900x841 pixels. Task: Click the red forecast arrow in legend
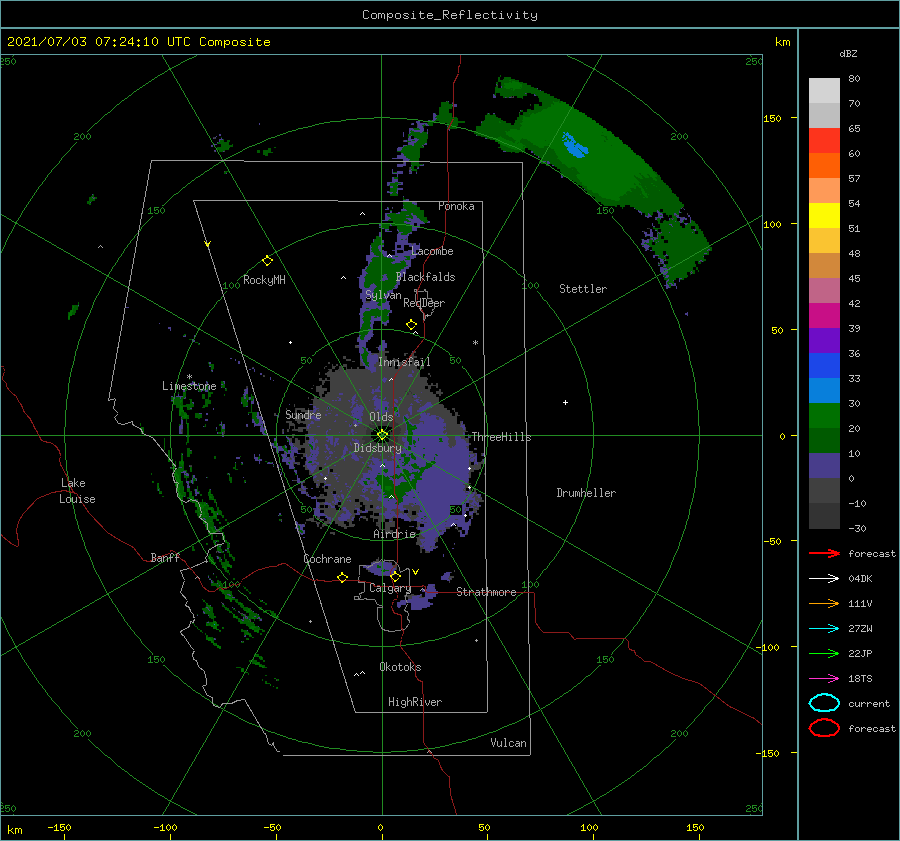click(x=824, y=553)
